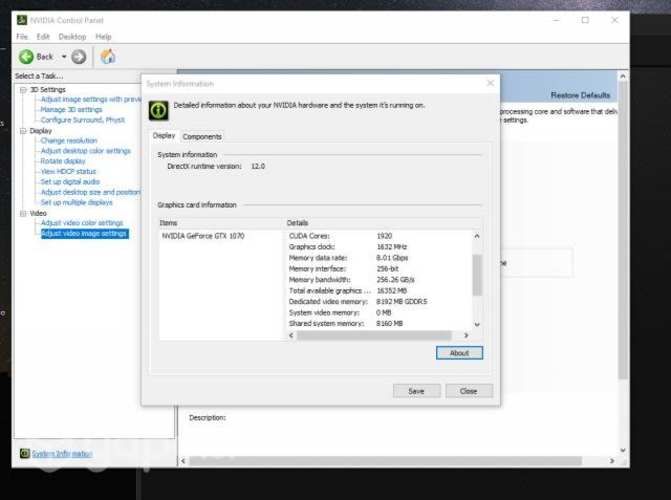Viewport: 671px width, 500px height.
Task: Click the Save button
Action: (416, 391)
